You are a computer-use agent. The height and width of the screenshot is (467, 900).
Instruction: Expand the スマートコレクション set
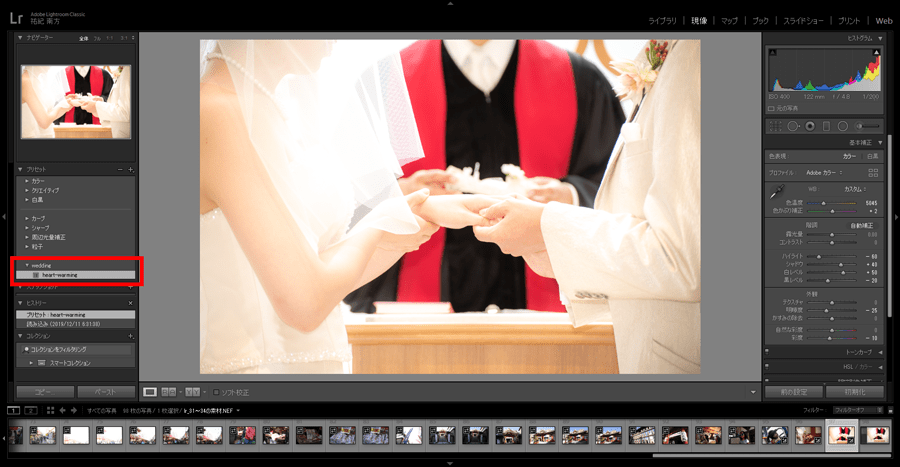tap(31, 363)
